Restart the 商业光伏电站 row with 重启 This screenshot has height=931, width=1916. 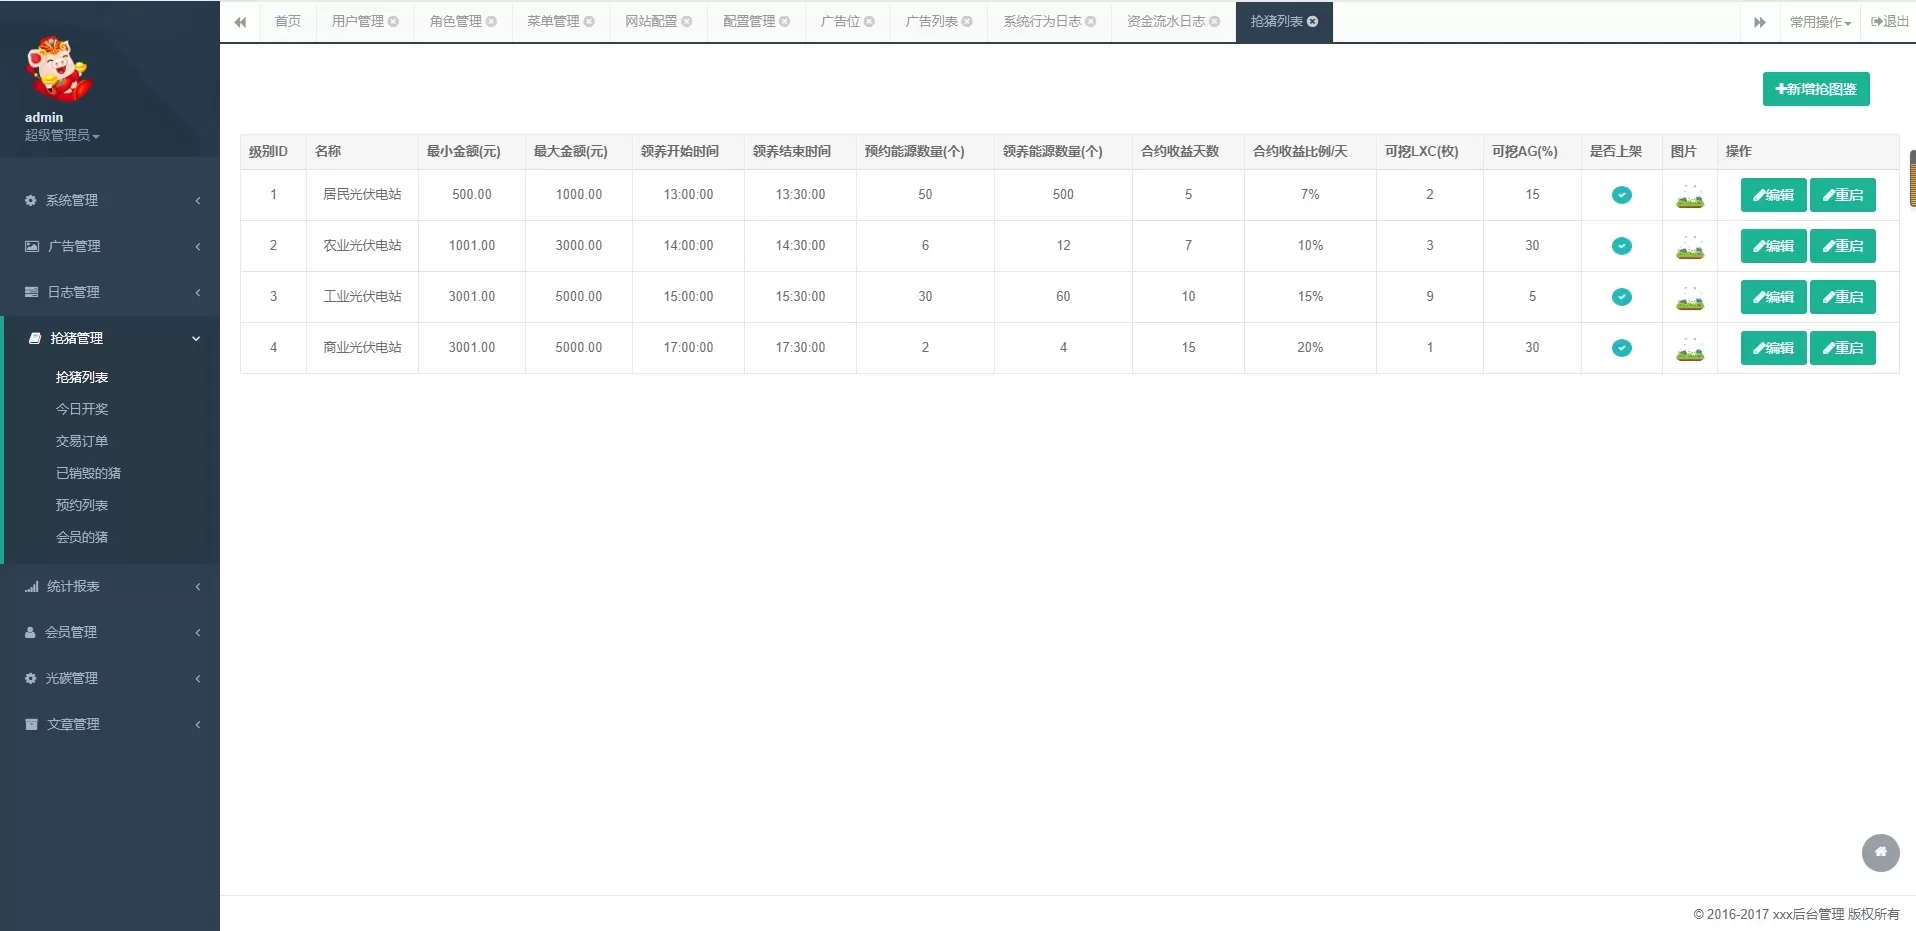tap(1842, 348)
